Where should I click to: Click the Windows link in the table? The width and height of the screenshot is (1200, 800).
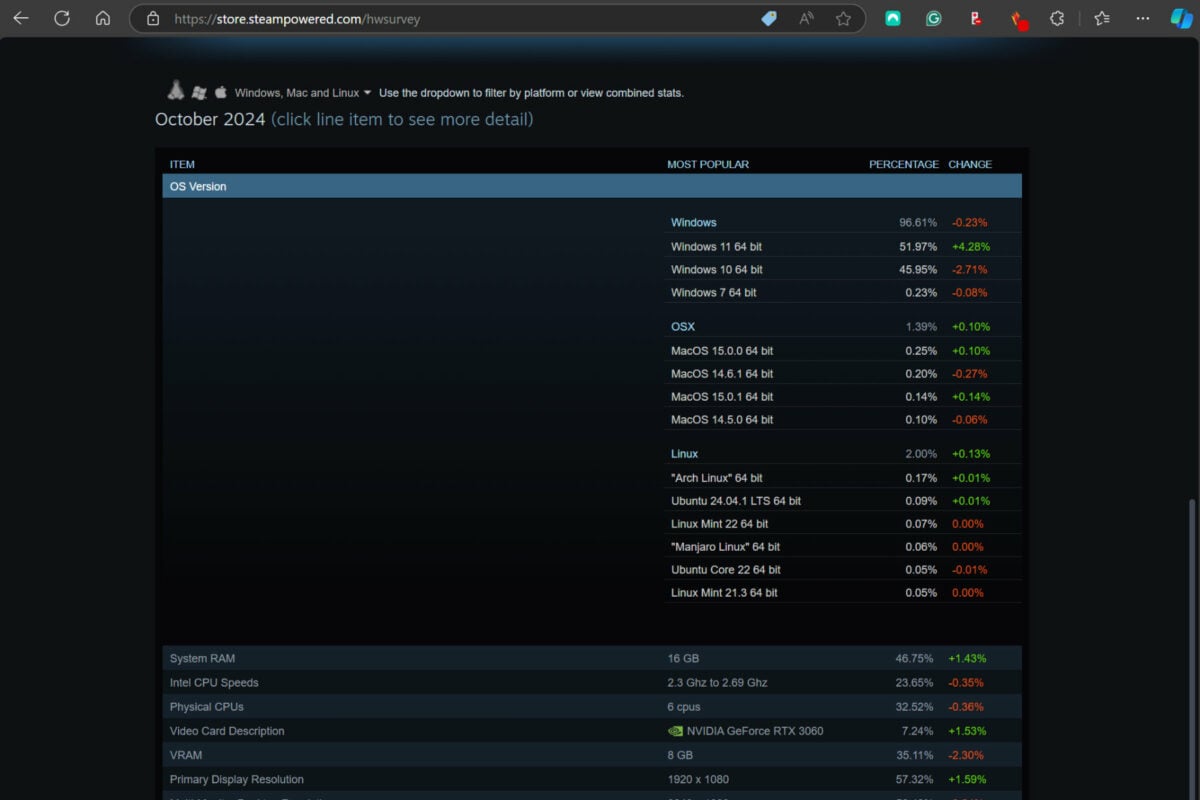(693, 222)
